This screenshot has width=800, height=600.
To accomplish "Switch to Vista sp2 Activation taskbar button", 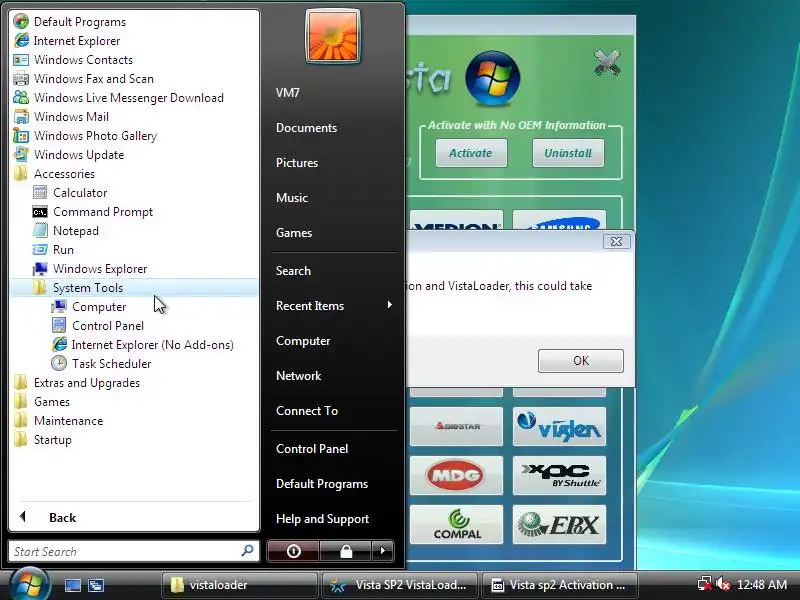I will coord(560,585).
